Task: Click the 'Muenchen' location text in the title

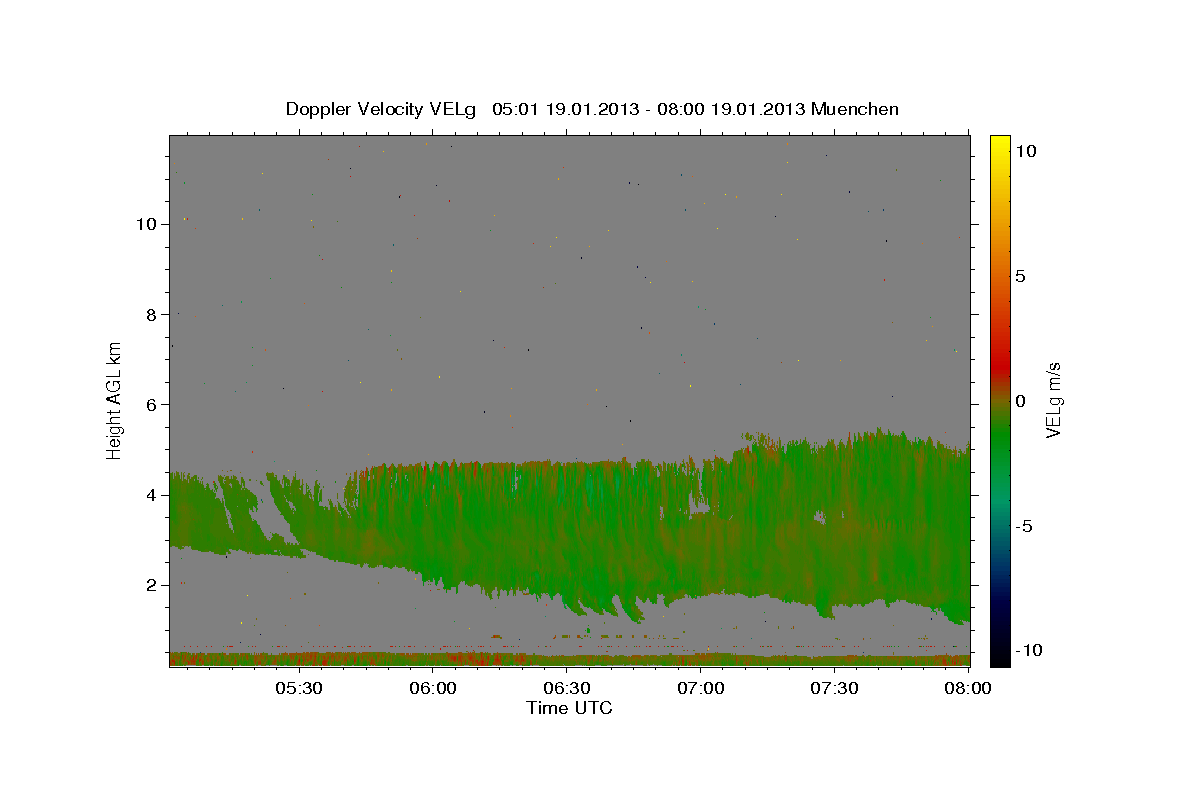Action: tap(855, 109)
